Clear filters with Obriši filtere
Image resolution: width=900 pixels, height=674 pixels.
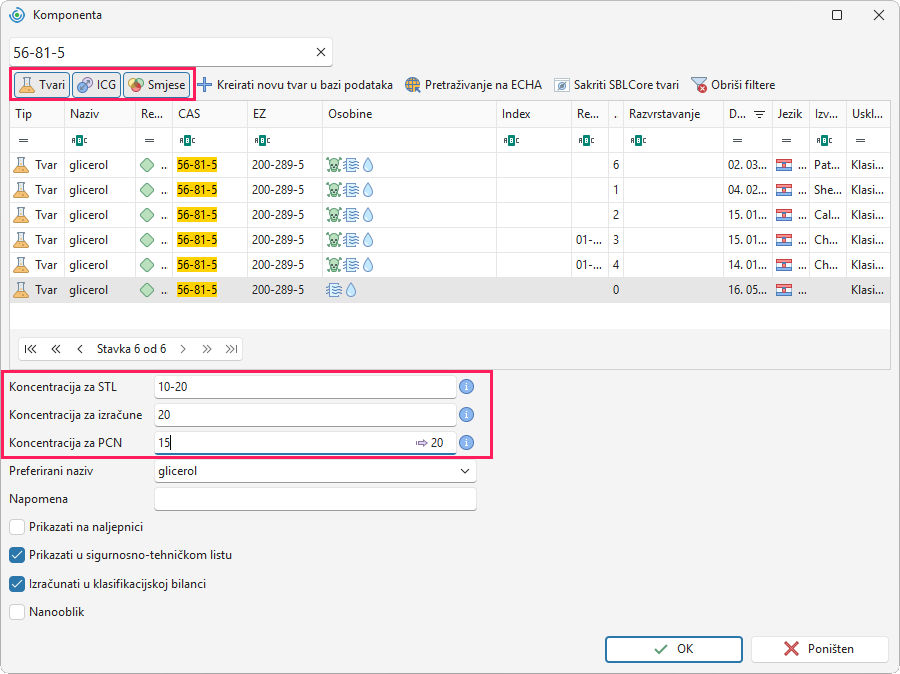pyautogui.click(x=733, y=85)
